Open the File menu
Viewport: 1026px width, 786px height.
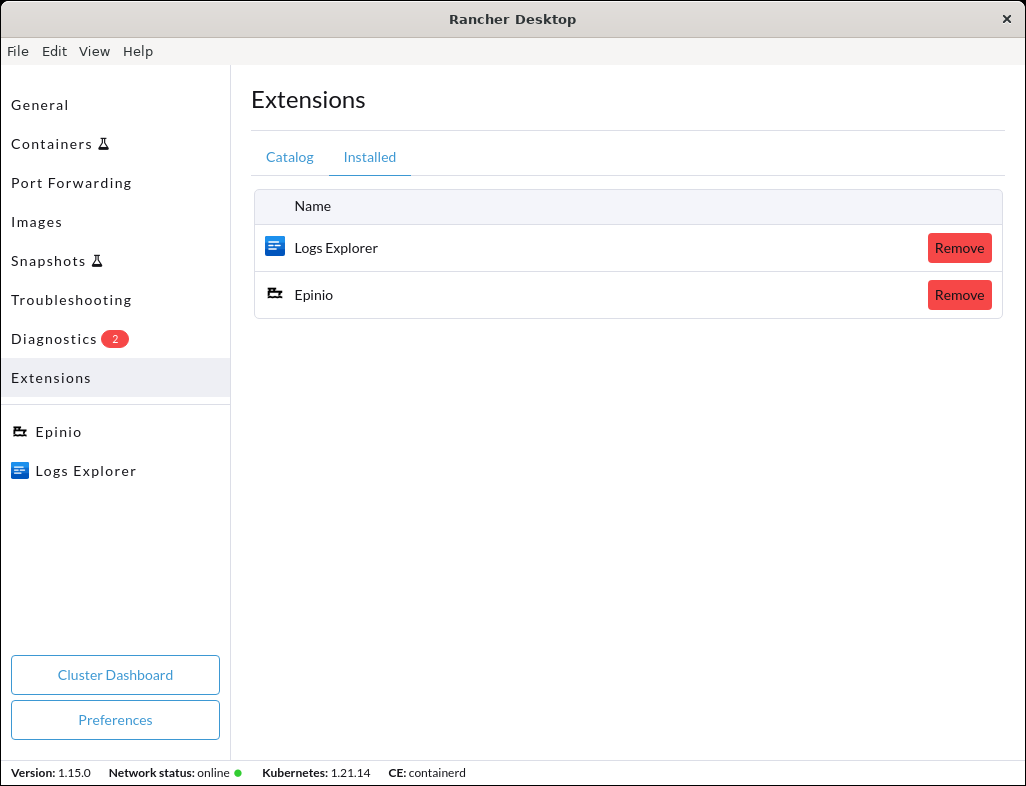[17, 51]
